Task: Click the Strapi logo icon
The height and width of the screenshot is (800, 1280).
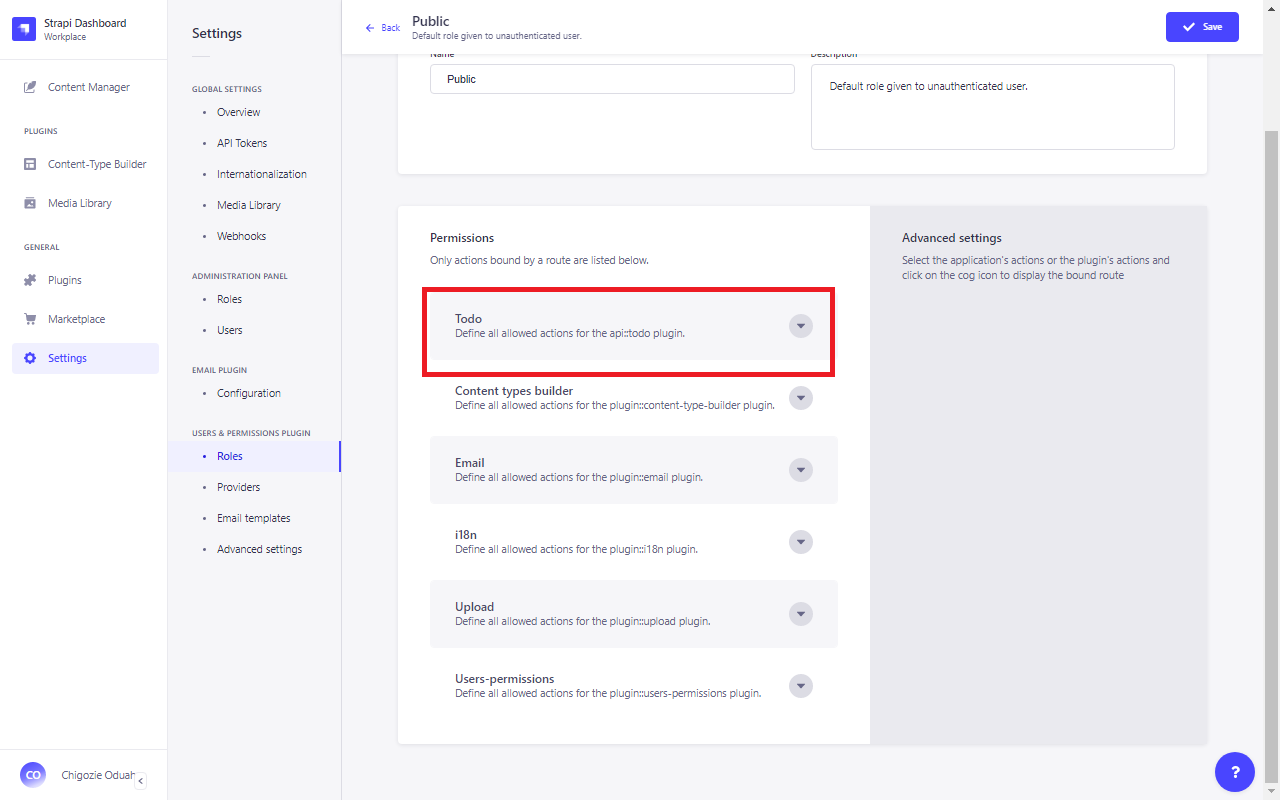Action: point(24,29)
